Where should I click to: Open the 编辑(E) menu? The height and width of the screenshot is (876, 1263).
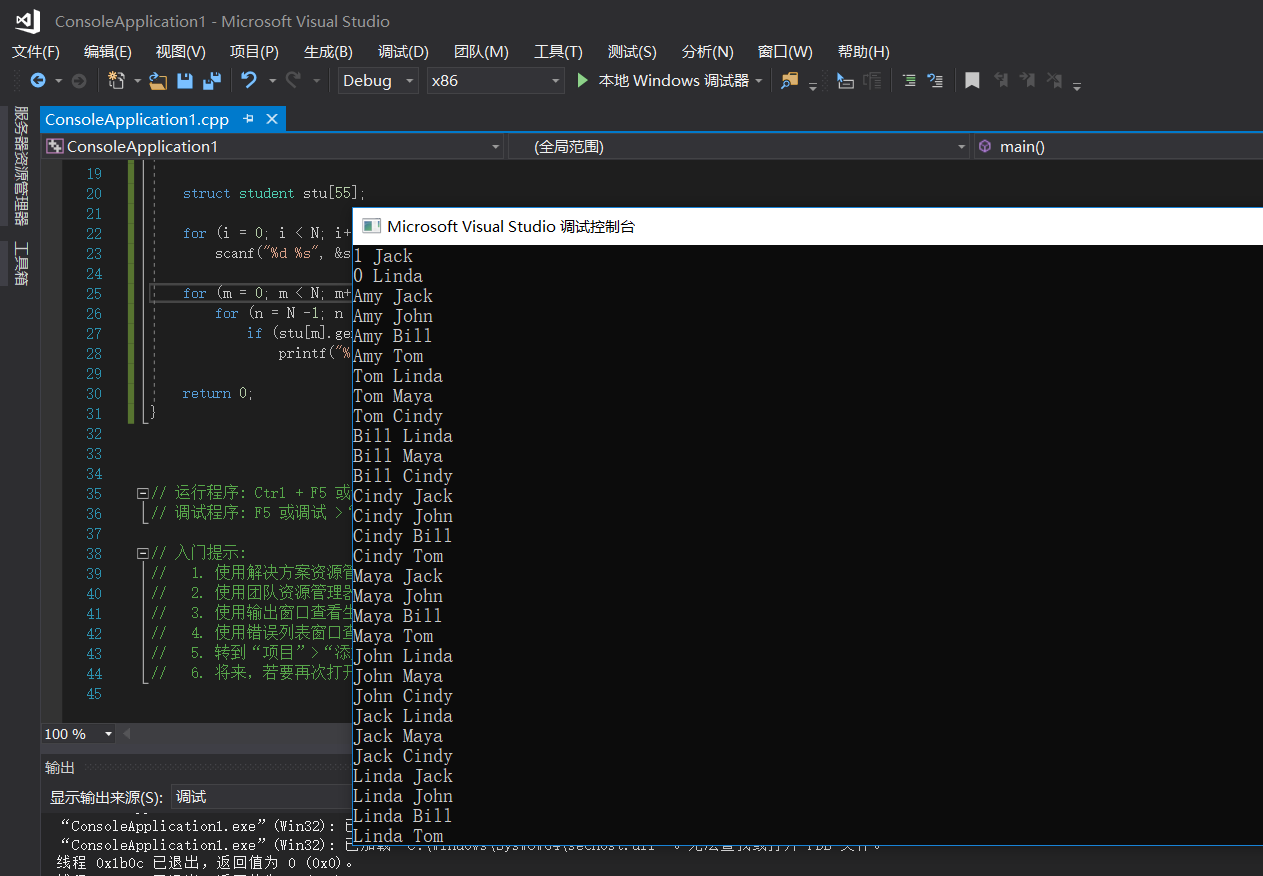coord(108,52)
